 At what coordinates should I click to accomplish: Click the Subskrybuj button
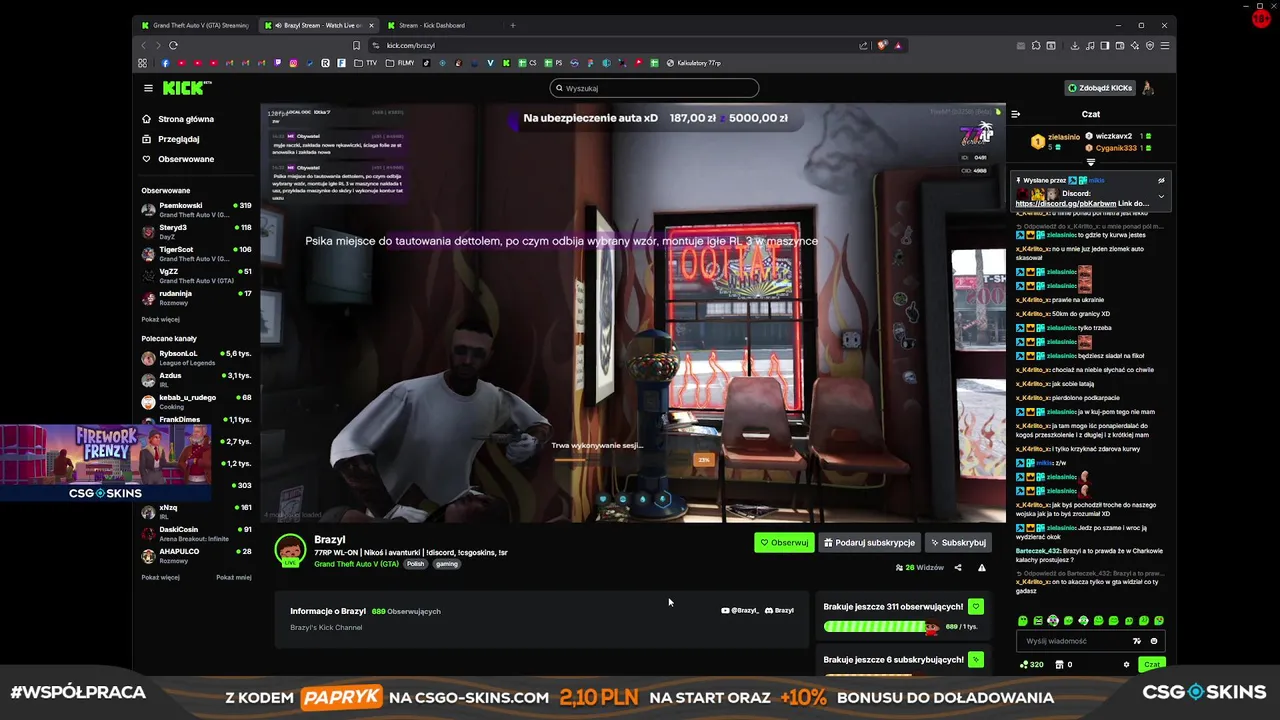[958, 543]
